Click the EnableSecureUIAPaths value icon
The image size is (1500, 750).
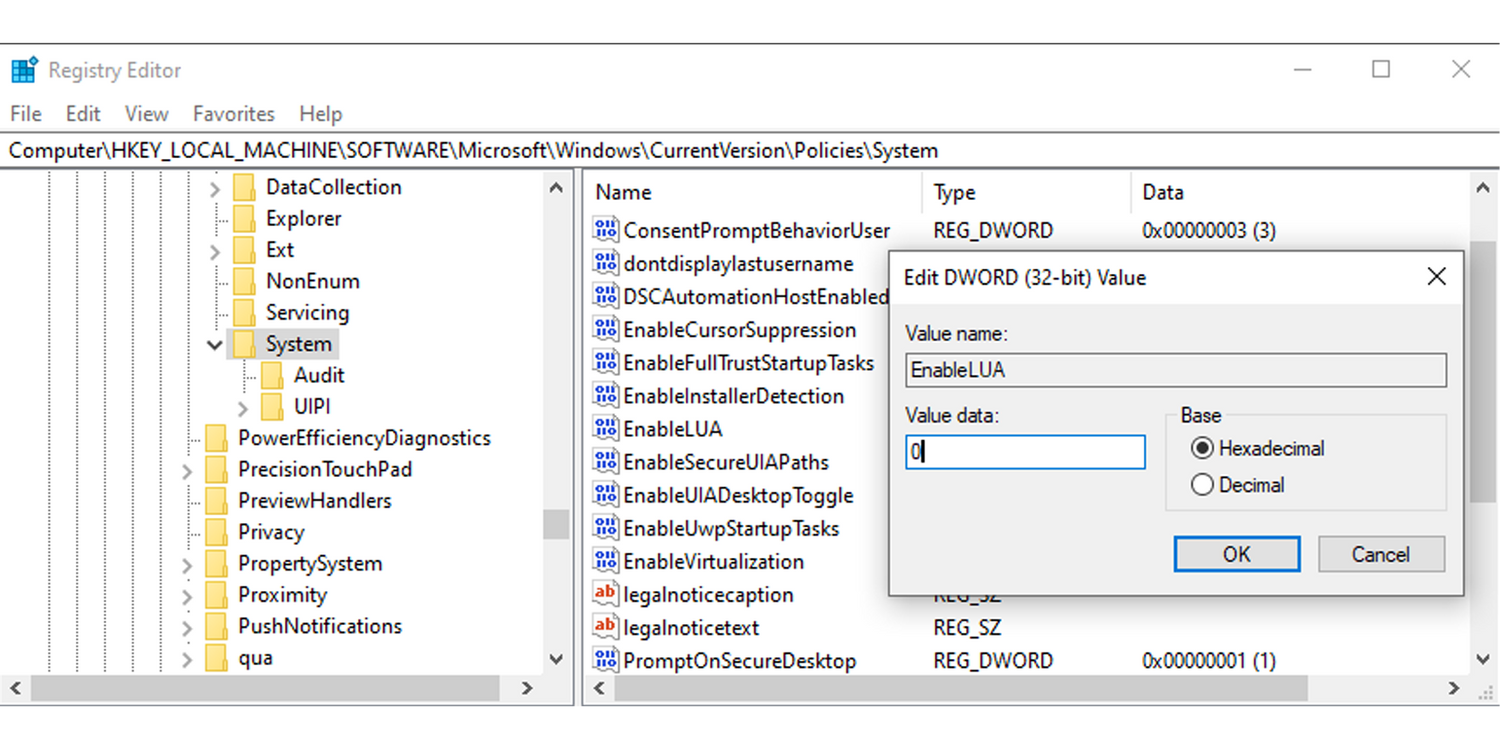coord(606,461)
